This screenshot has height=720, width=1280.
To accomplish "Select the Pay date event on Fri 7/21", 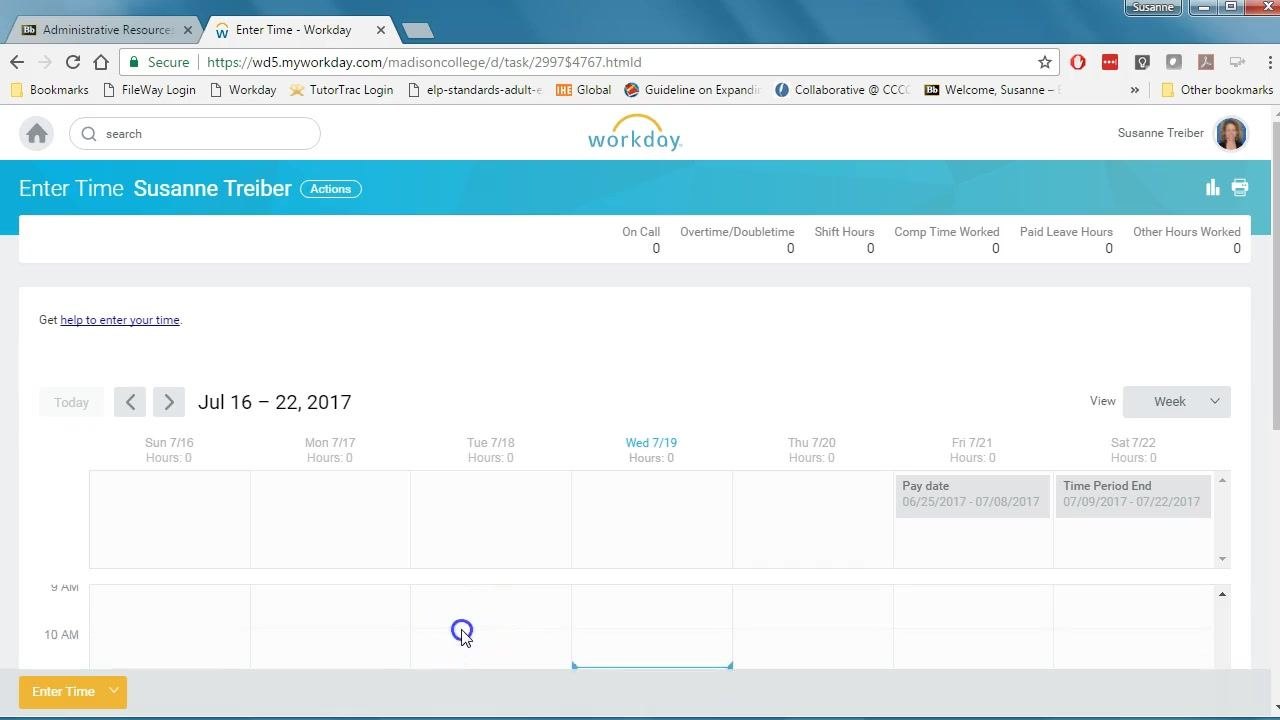I will [x=972, y=494].
